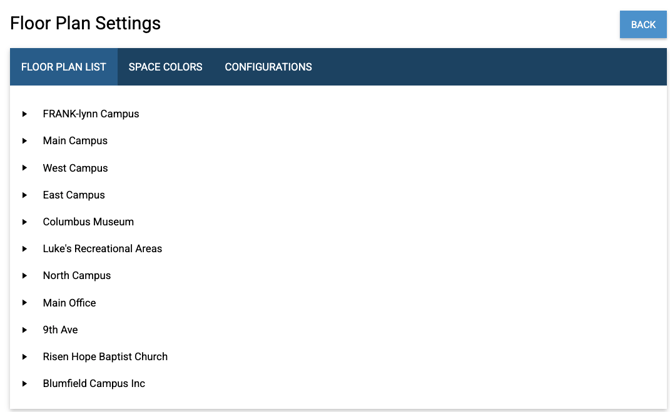Viewport: 670px width, 412px height.
Task: Expand the Main Campus disclosure triangle
Action: click(x=25, y=141)
